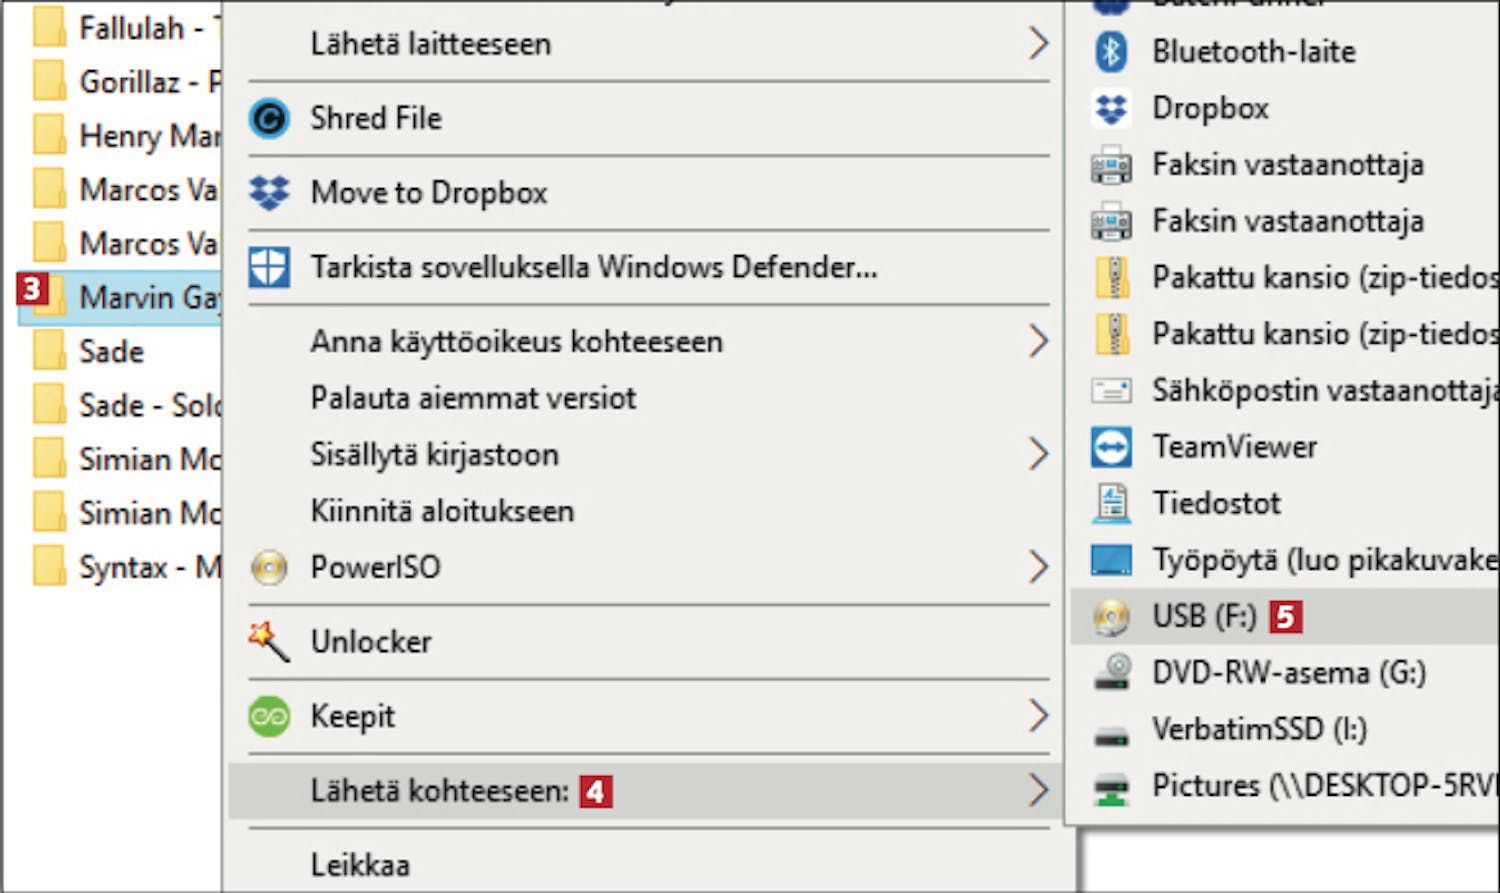Click the Bluetooth-laite icon
The image size is (1500, 893).
click(1111, 52)
